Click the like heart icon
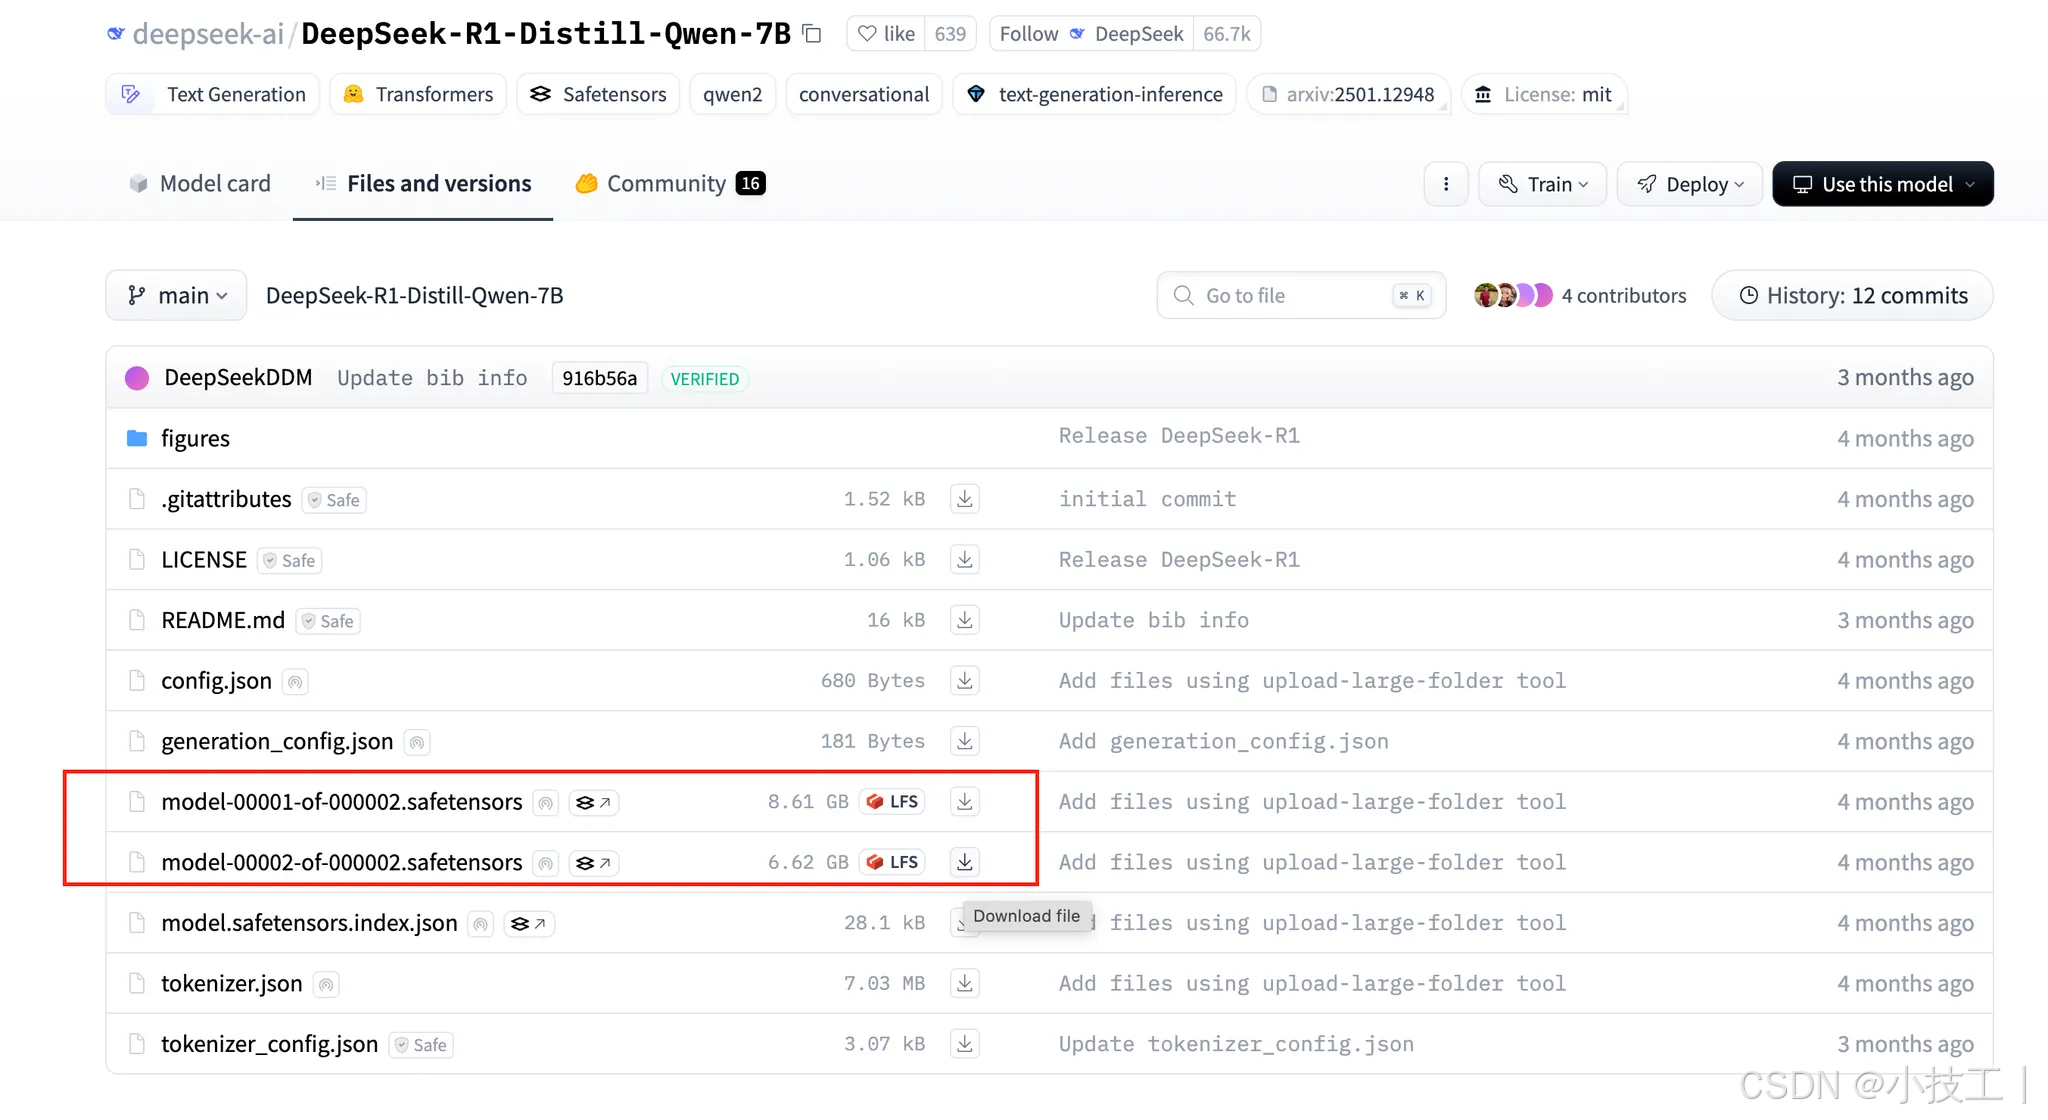Screen dimensions: 2048x1120 point(868,34)
